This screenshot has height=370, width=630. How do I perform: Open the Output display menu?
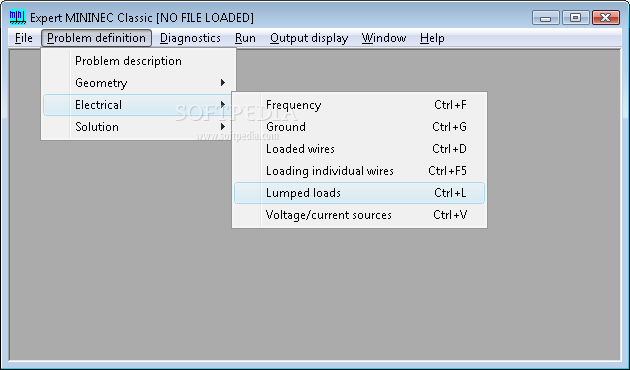(309, 38)
